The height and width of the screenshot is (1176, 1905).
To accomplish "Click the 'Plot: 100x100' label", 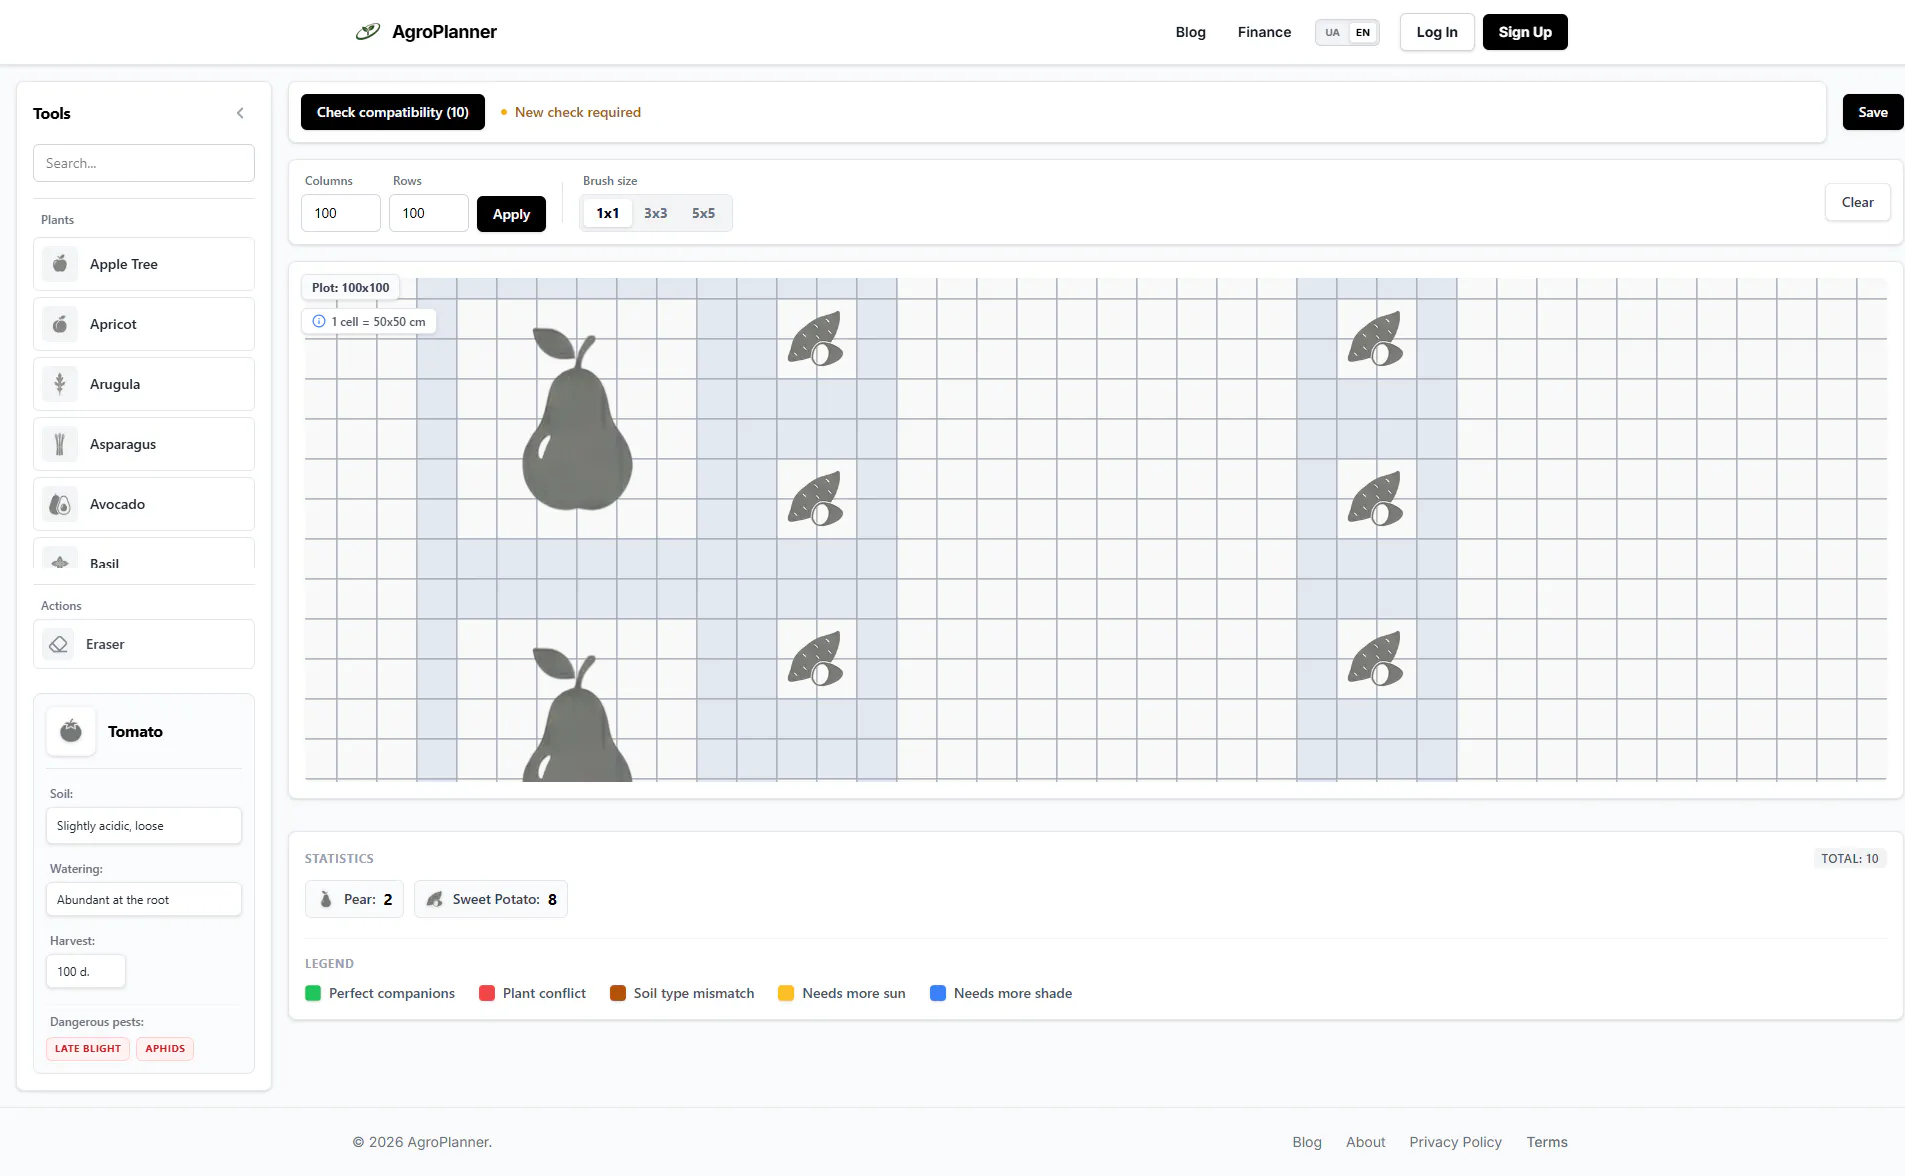I will 350,287.
